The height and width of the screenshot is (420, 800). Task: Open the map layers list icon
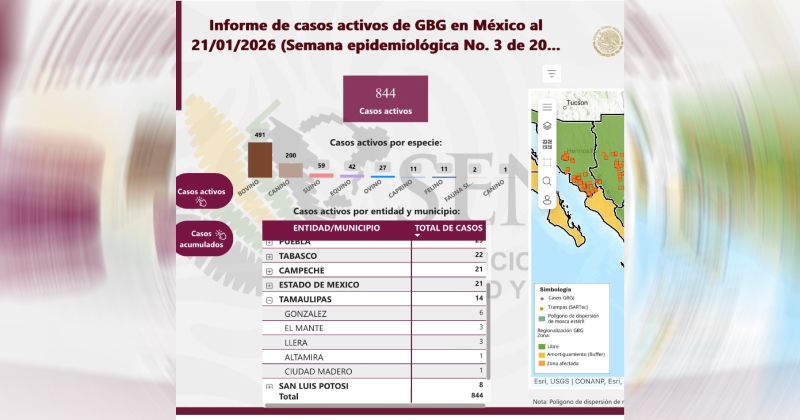click(547, 126)
